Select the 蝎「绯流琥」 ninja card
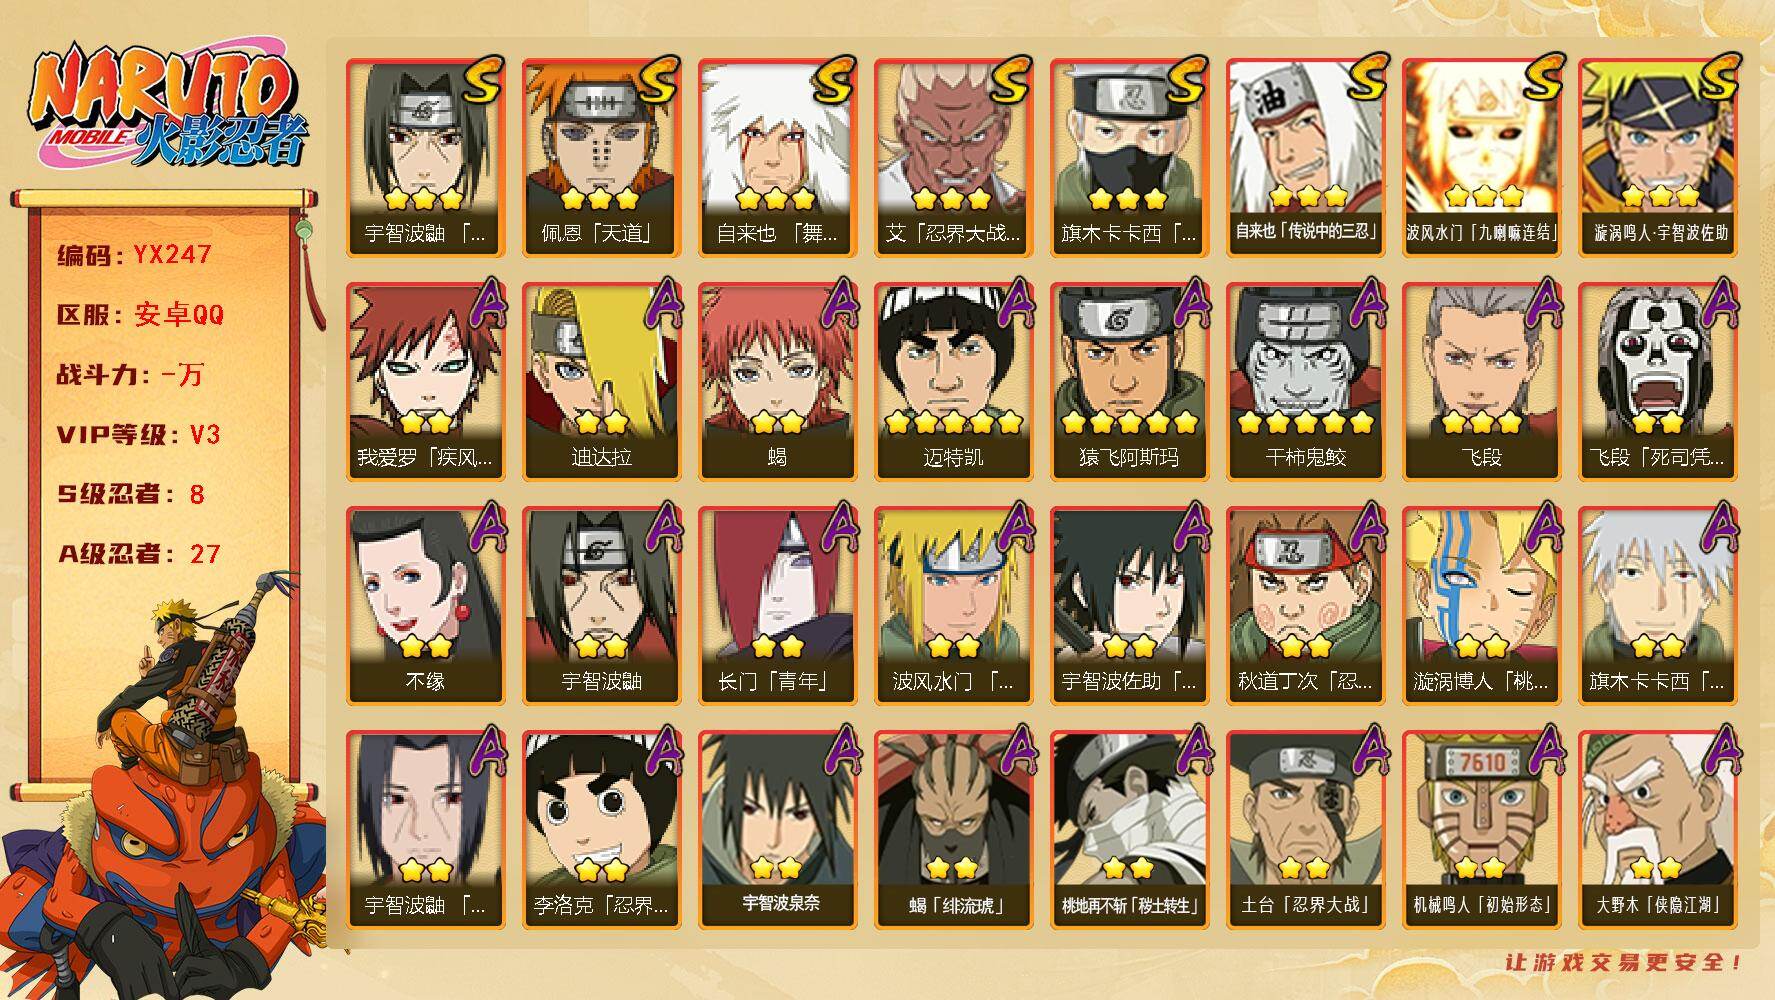The height and width of the screenshot is (1000, 1775). coord(953,829)
